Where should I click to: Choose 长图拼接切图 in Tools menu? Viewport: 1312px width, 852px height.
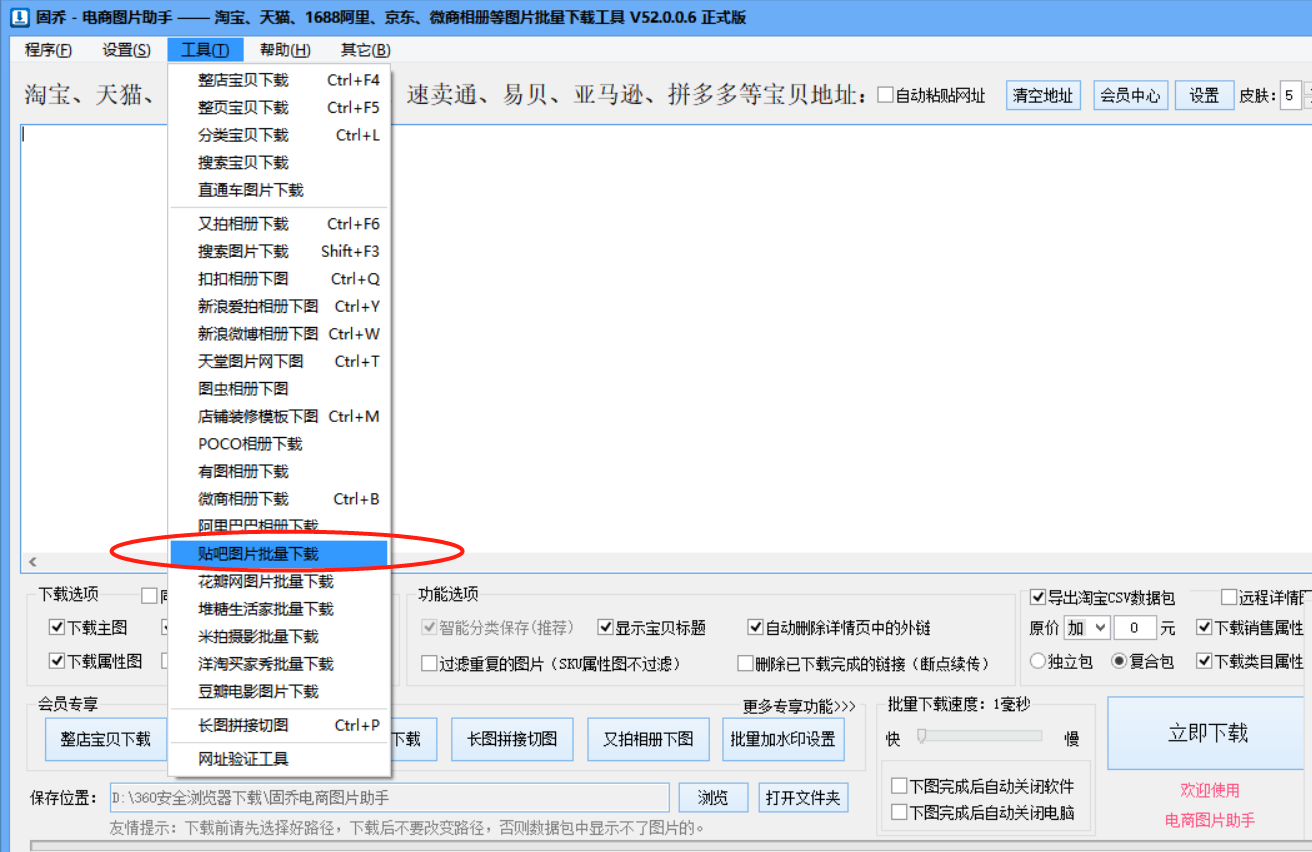click(279, 725)
